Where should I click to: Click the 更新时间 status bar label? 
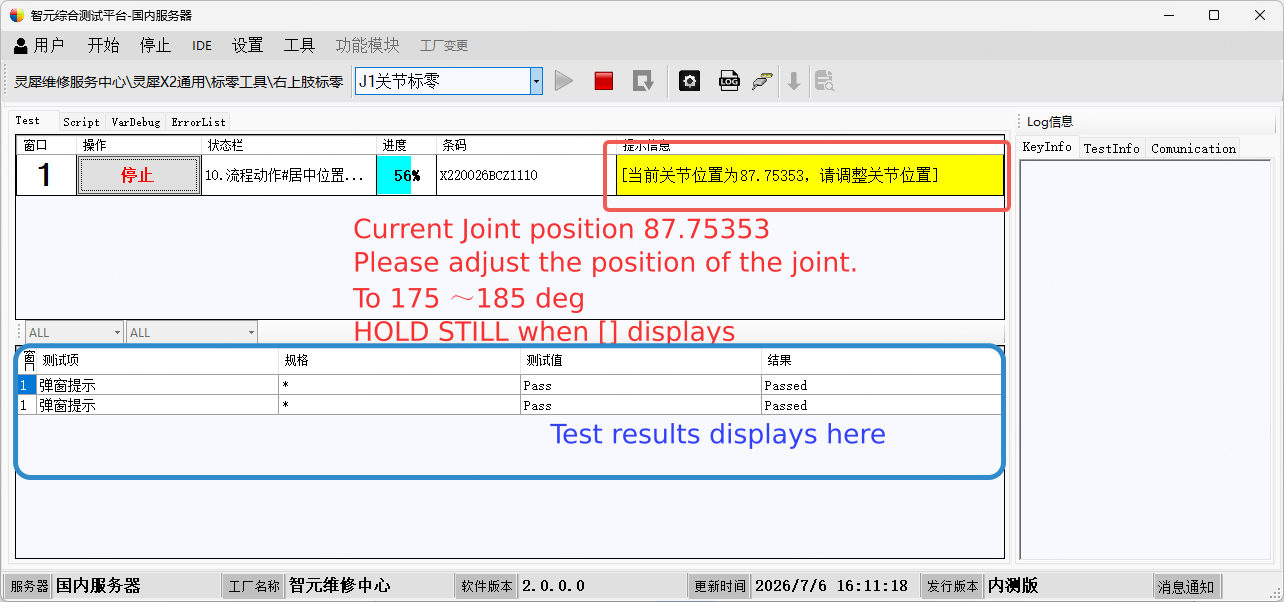coord(720,586)
